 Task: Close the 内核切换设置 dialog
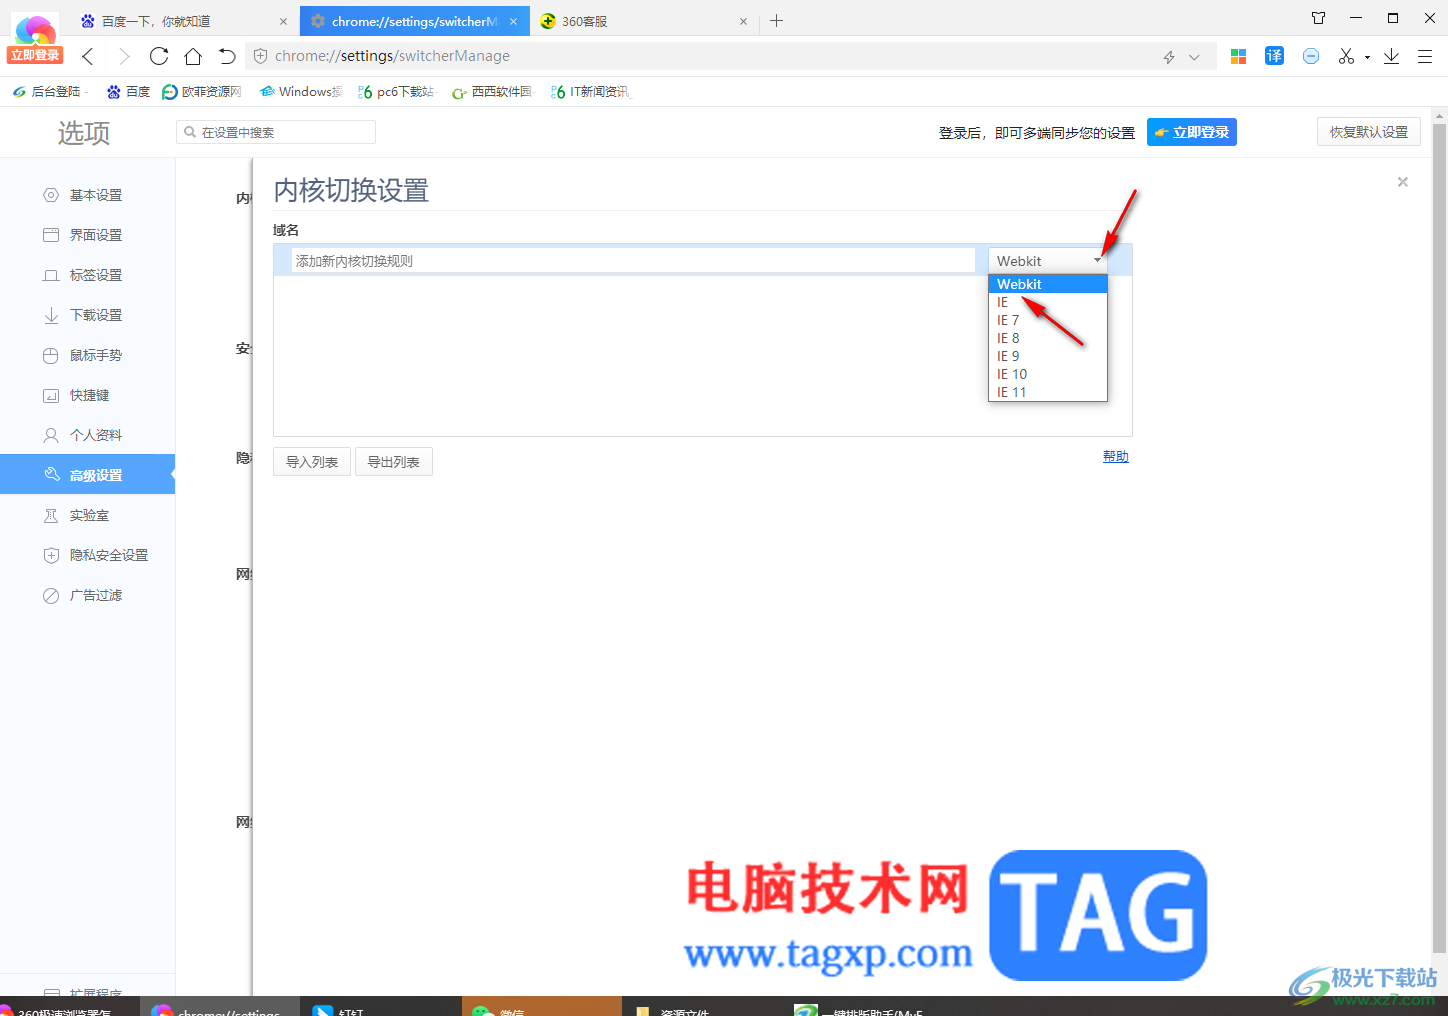click(1403, 182)
